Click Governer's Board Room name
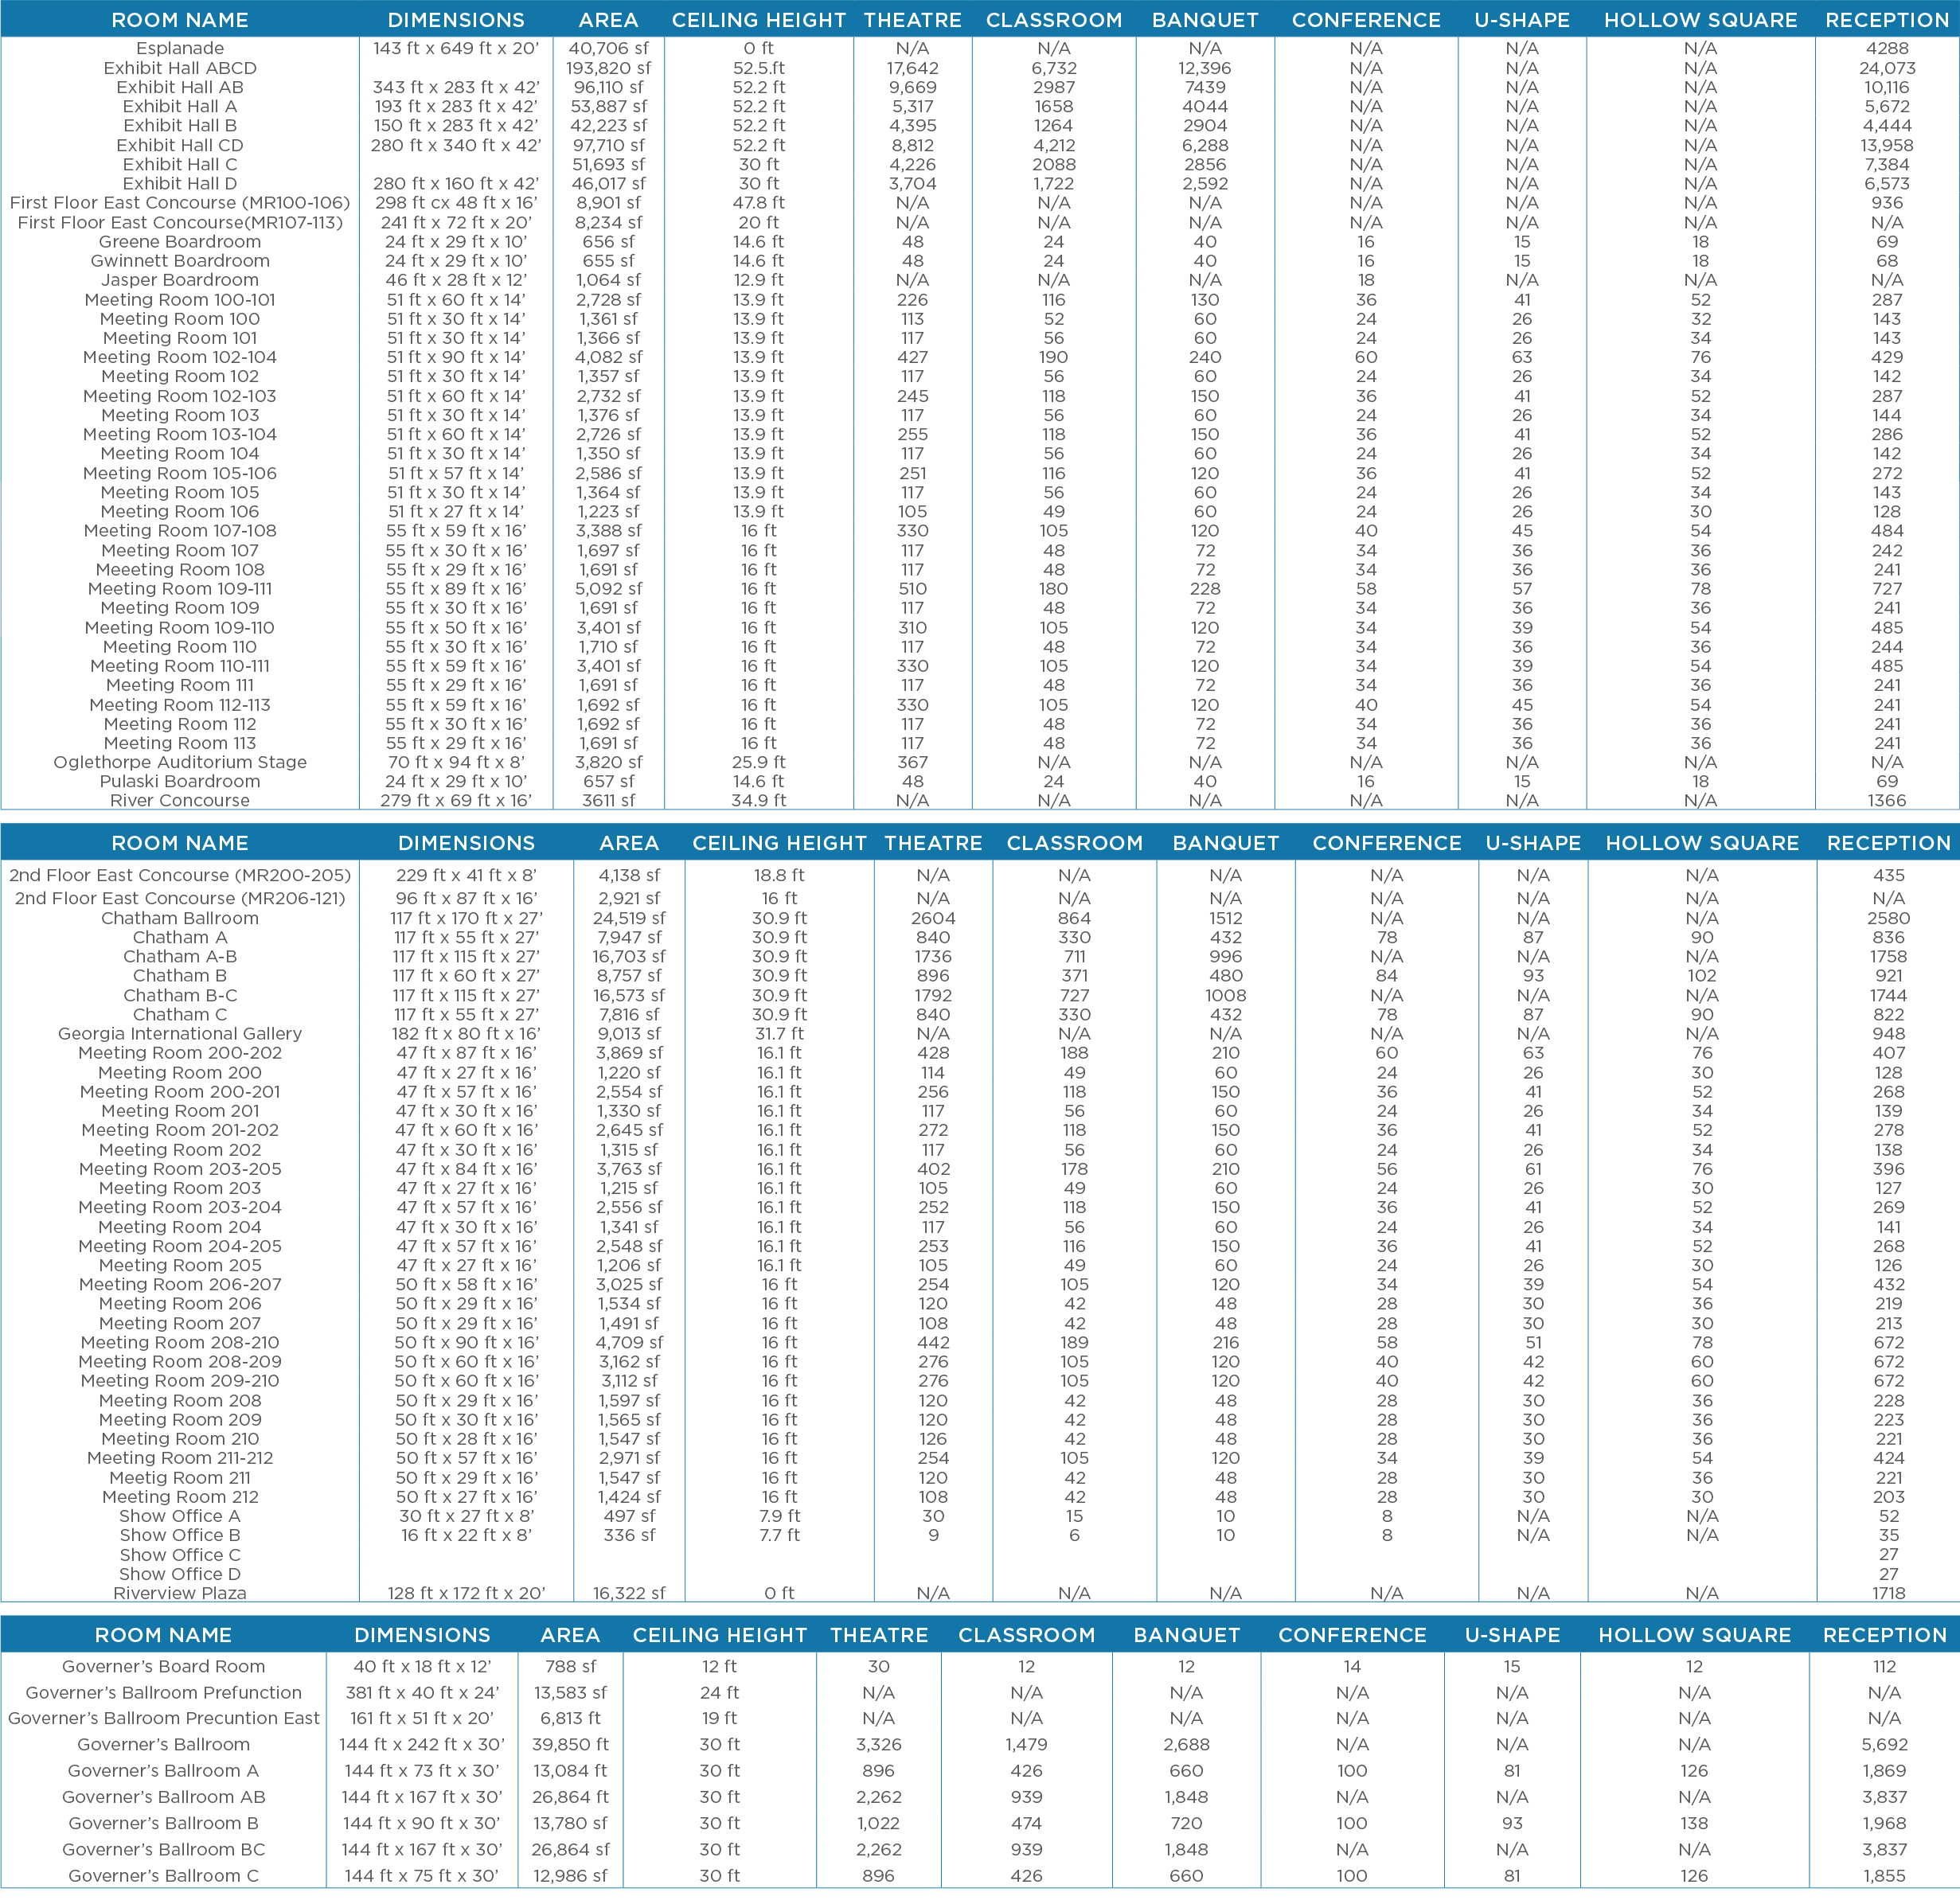Screen dimensions: 1960x1904 (x=163, y=1667)
